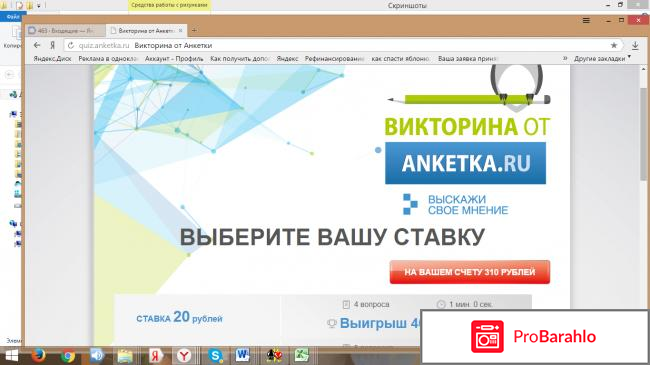Open the 'Яндекс' bookmark
650x365 pixels.
287,59
